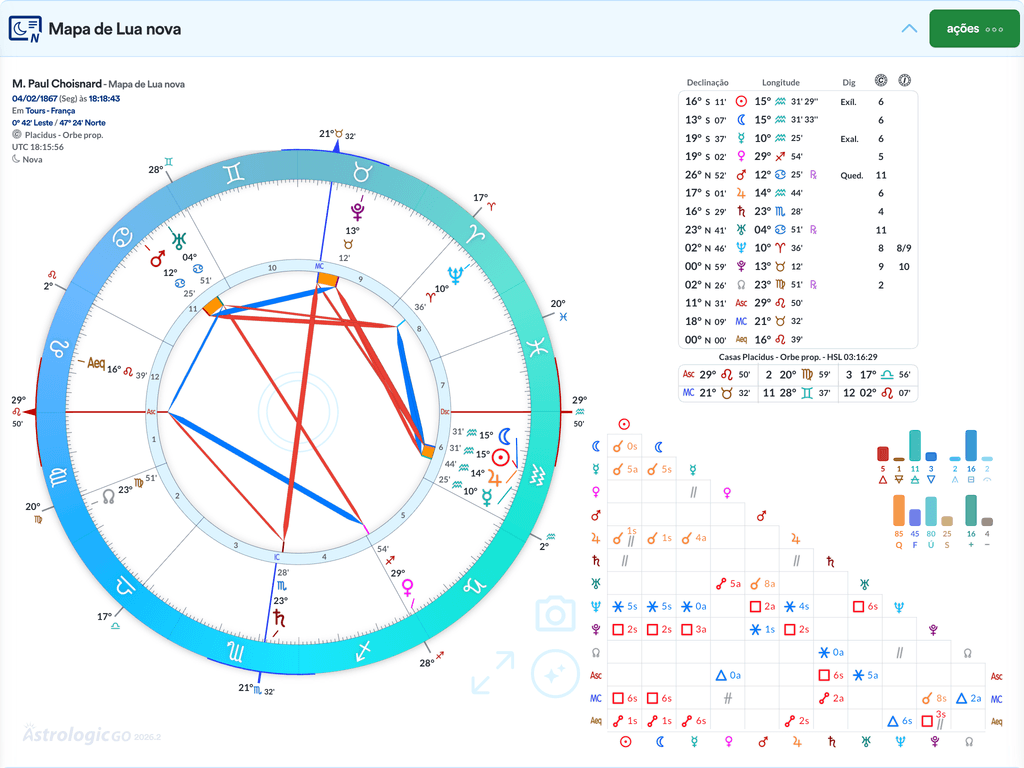This screenshot has width=1024, height=768.
Task: Click the purple F bar labeled 45
Action: (915, 518)
